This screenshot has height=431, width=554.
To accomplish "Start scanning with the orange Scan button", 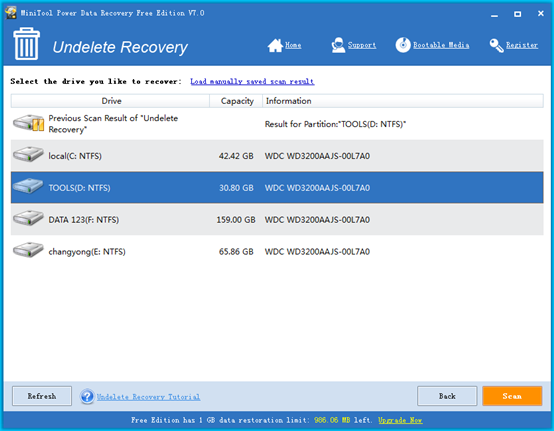I will point(512,396).
